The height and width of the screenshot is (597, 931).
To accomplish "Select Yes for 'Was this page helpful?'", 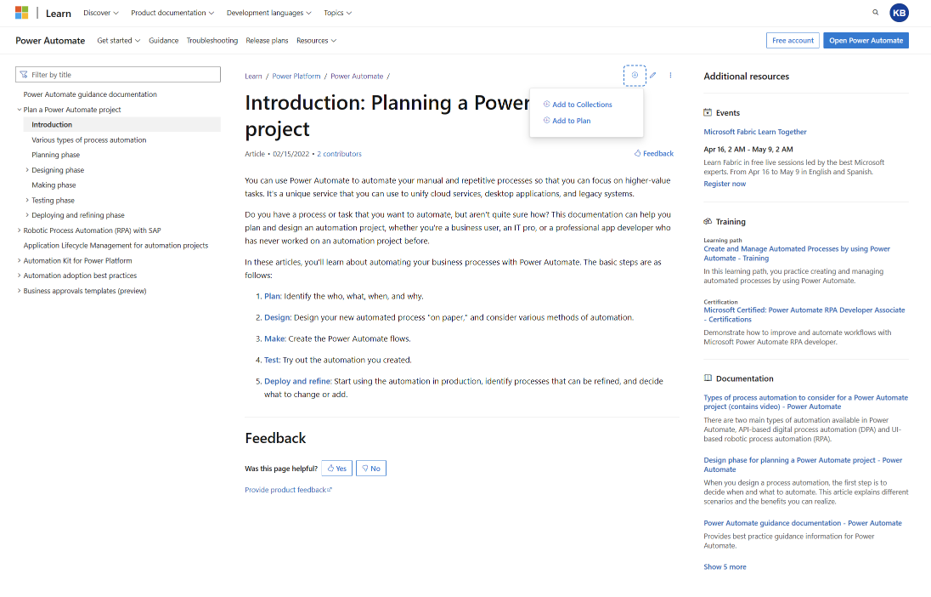I will tap(336, 467).
